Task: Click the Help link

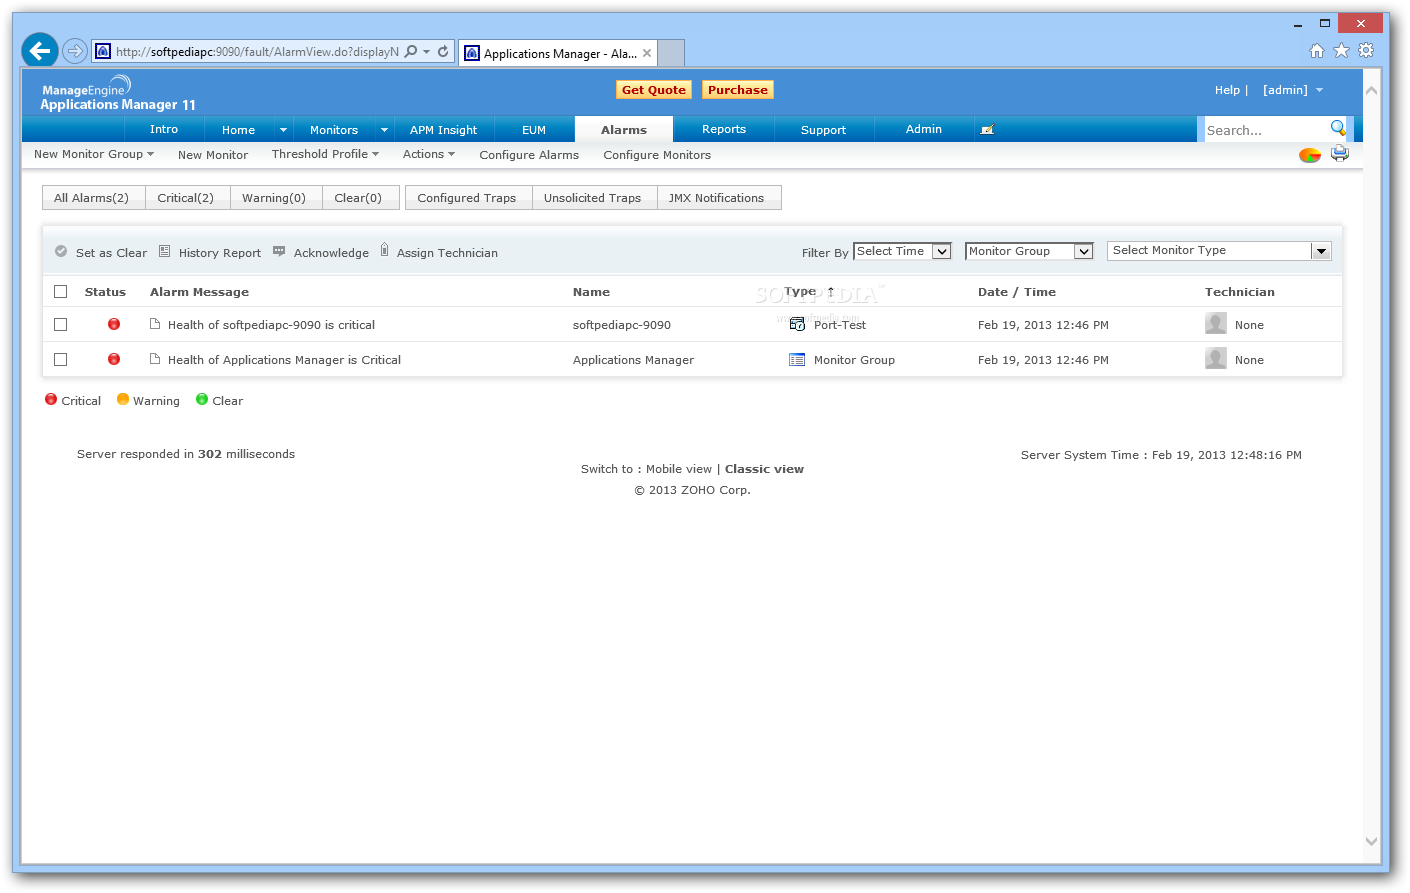Action: [1227, 90]
